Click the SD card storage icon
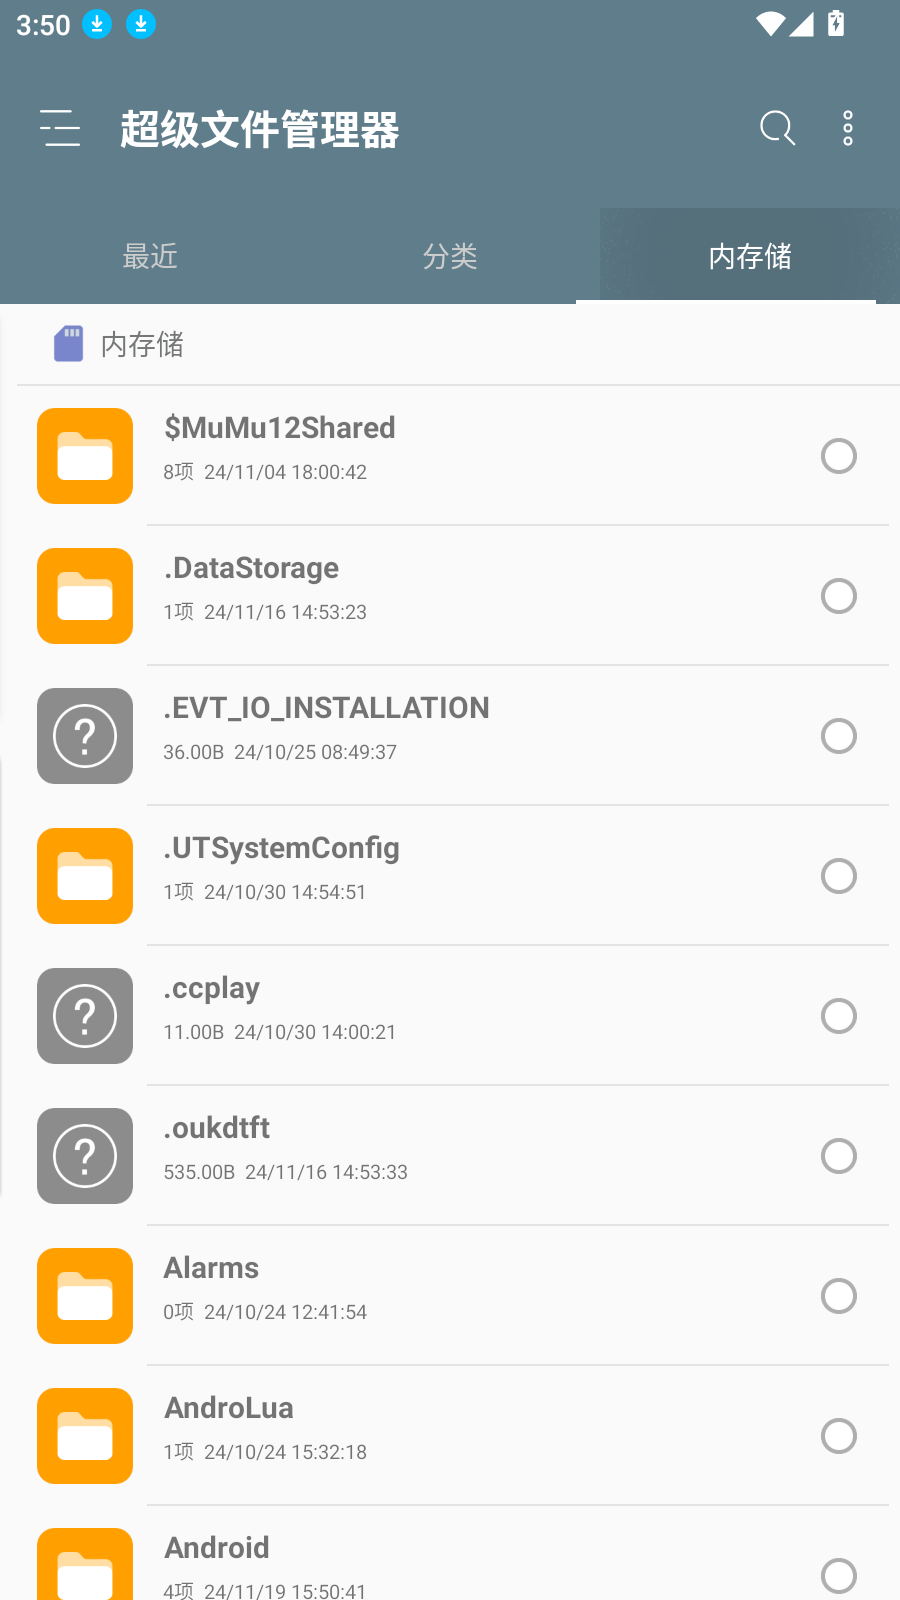Viewport: 900px width, 1600px height. pos(68,343)
